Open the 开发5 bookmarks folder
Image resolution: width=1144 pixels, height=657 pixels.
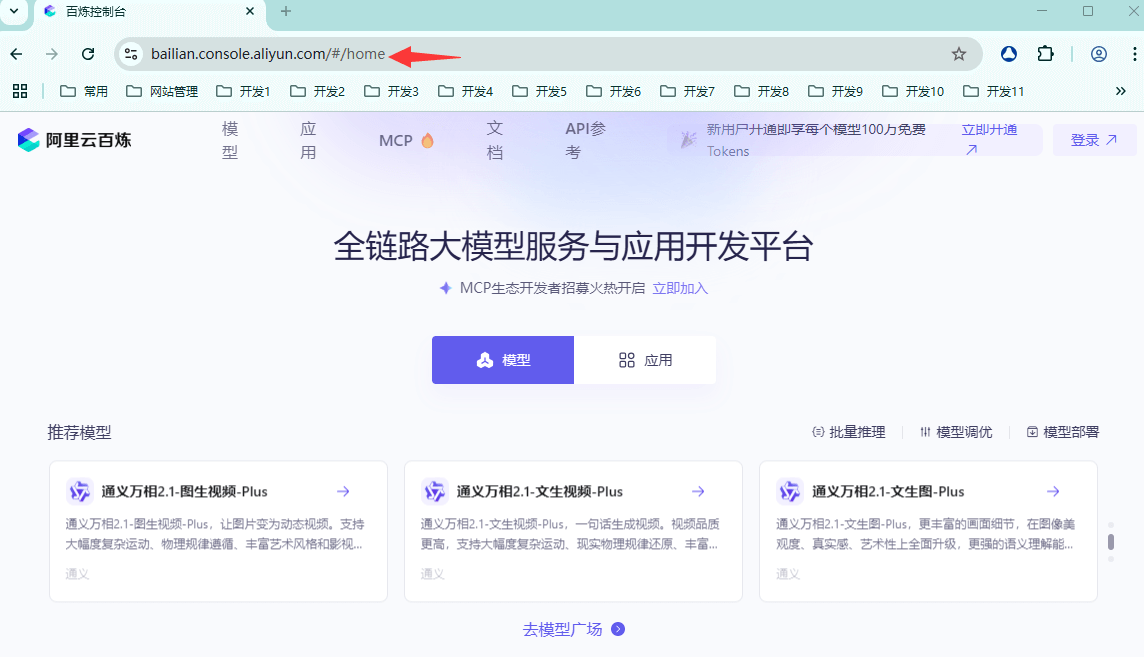539,91
